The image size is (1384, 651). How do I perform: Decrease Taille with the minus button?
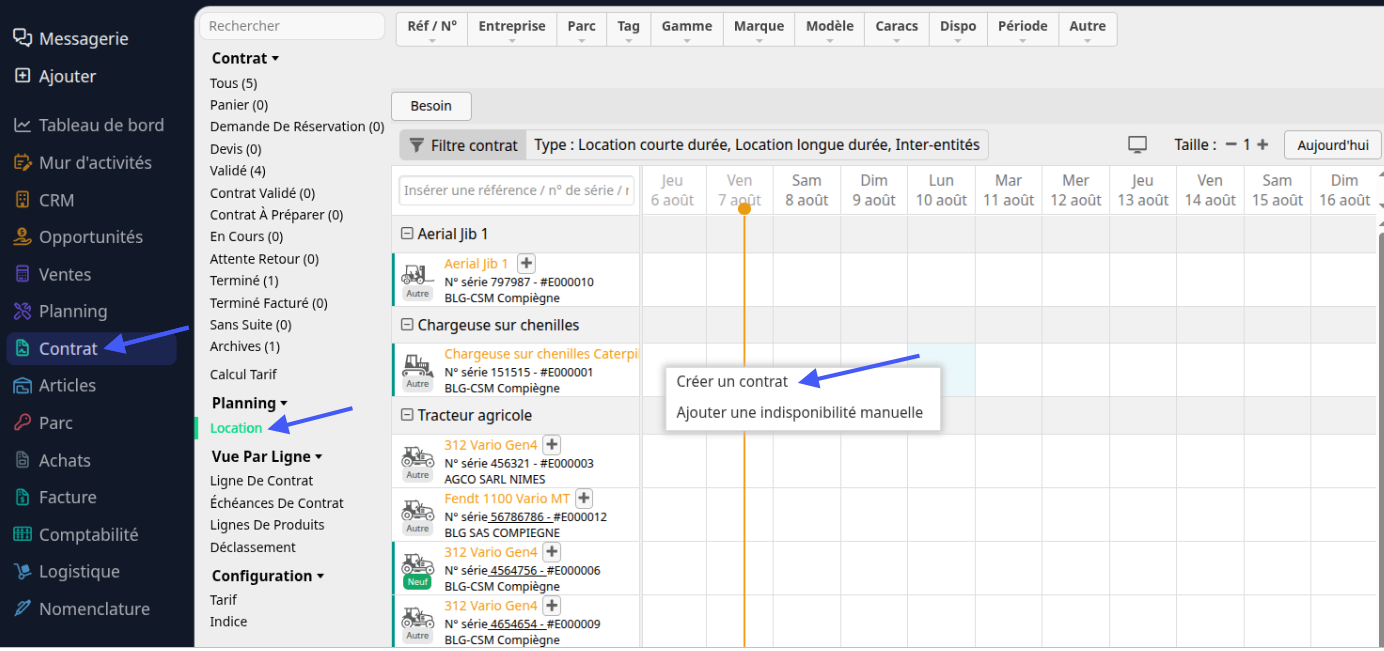pos(1231,145)
